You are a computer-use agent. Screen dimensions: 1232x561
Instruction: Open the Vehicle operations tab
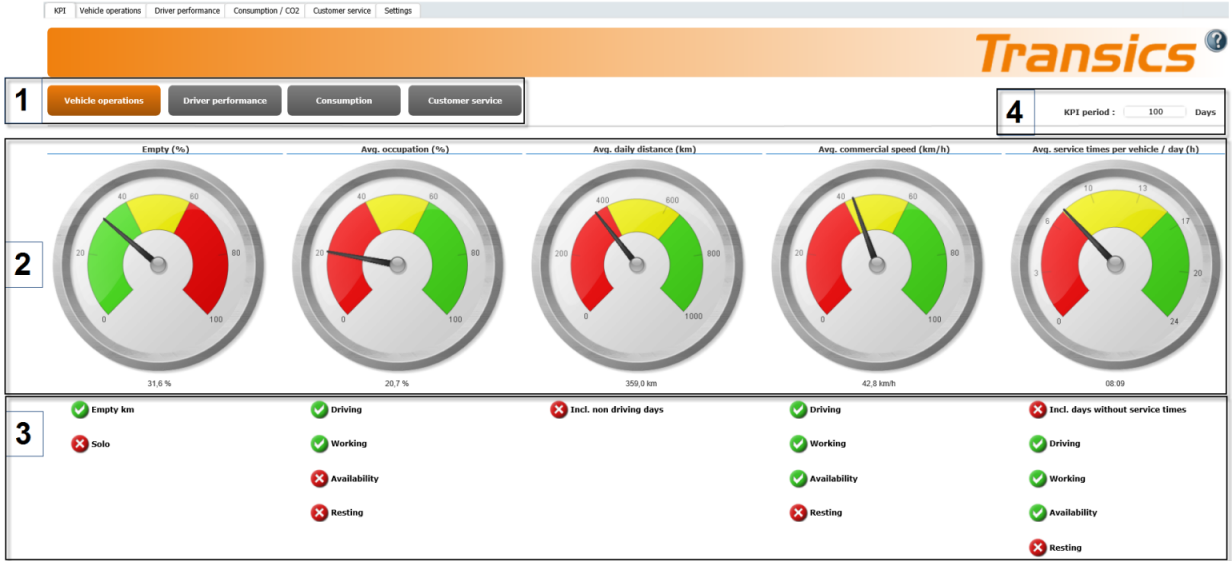pos(110,11)
